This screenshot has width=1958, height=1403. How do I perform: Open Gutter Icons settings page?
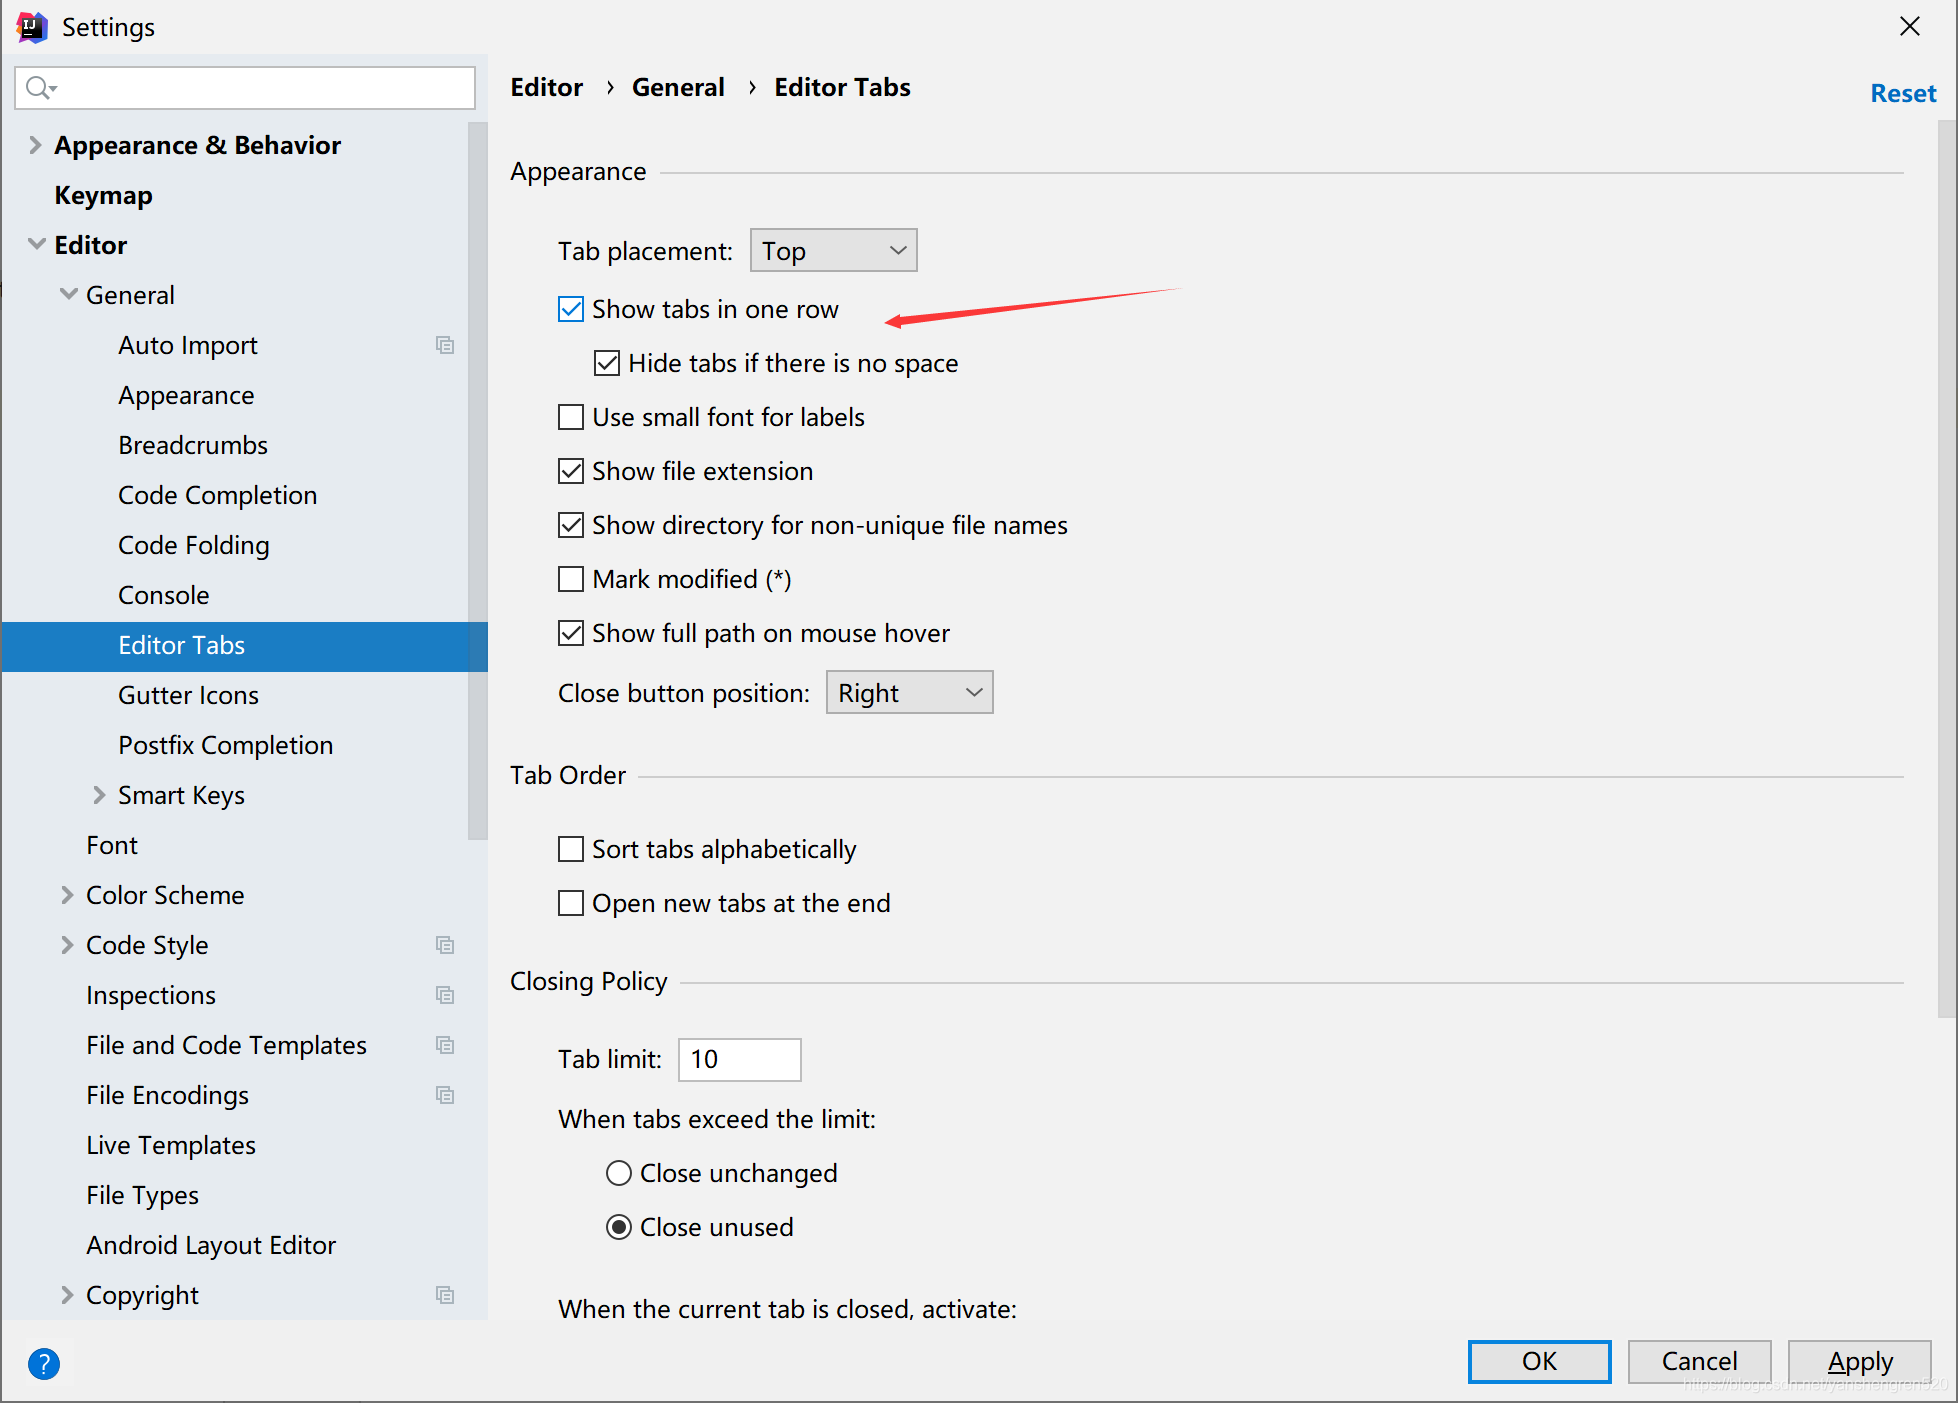click(x=188, y=695)
